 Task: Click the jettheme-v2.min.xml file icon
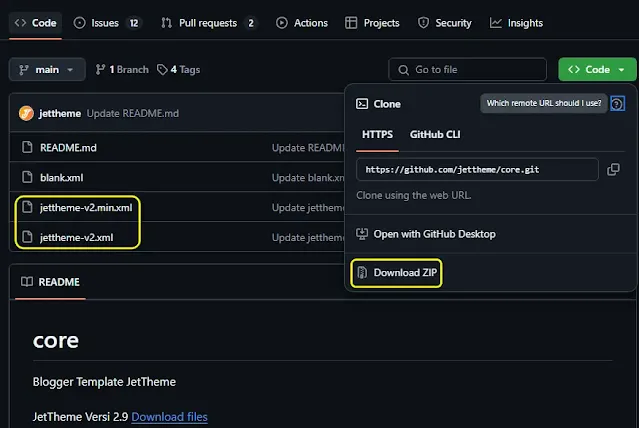coord(27,207)
